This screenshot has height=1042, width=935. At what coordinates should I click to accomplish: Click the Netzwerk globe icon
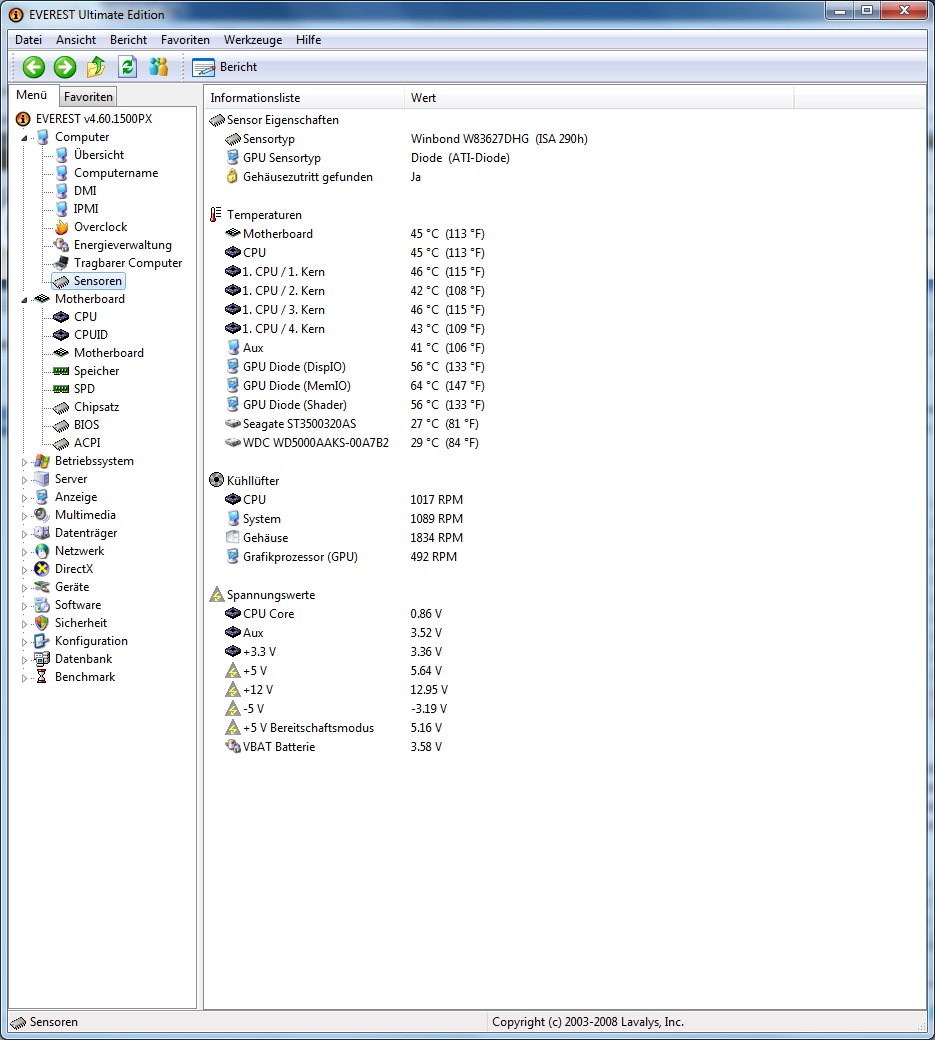click(42, 551)
